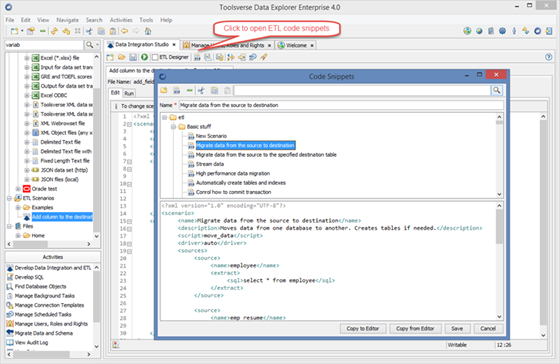Click the Help question mark icon
The width and height of the screenshot is (560, 364).
point(549,57)
